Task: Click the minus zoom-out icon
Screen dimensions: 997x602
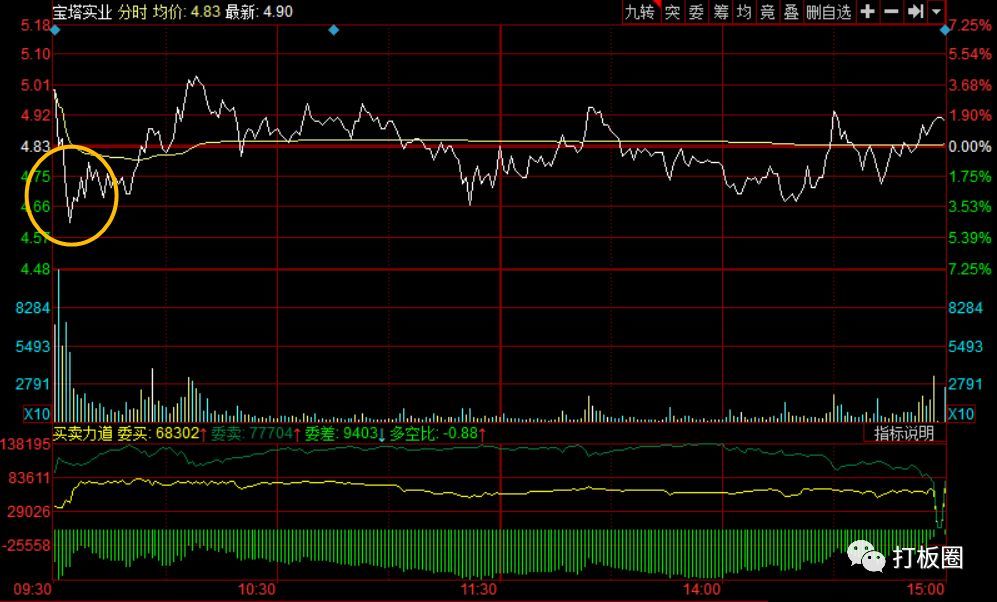Action: 891,11
